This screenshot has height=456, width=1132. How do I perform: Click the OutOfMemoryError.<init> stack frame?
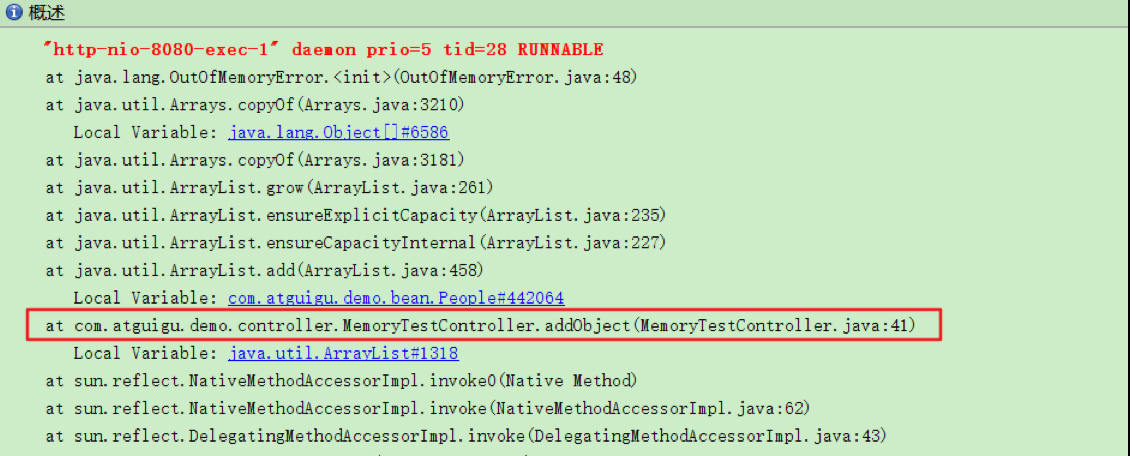pos(341,77)
